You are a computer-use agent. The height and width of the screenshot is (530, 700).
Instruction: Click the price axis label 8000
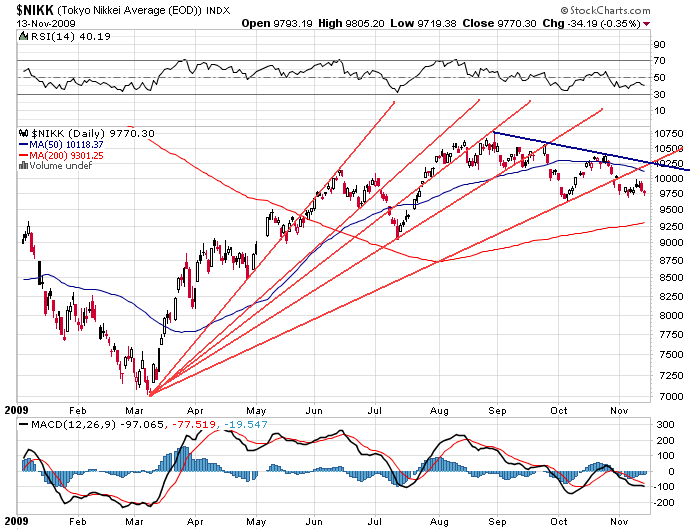click(671, 315)
